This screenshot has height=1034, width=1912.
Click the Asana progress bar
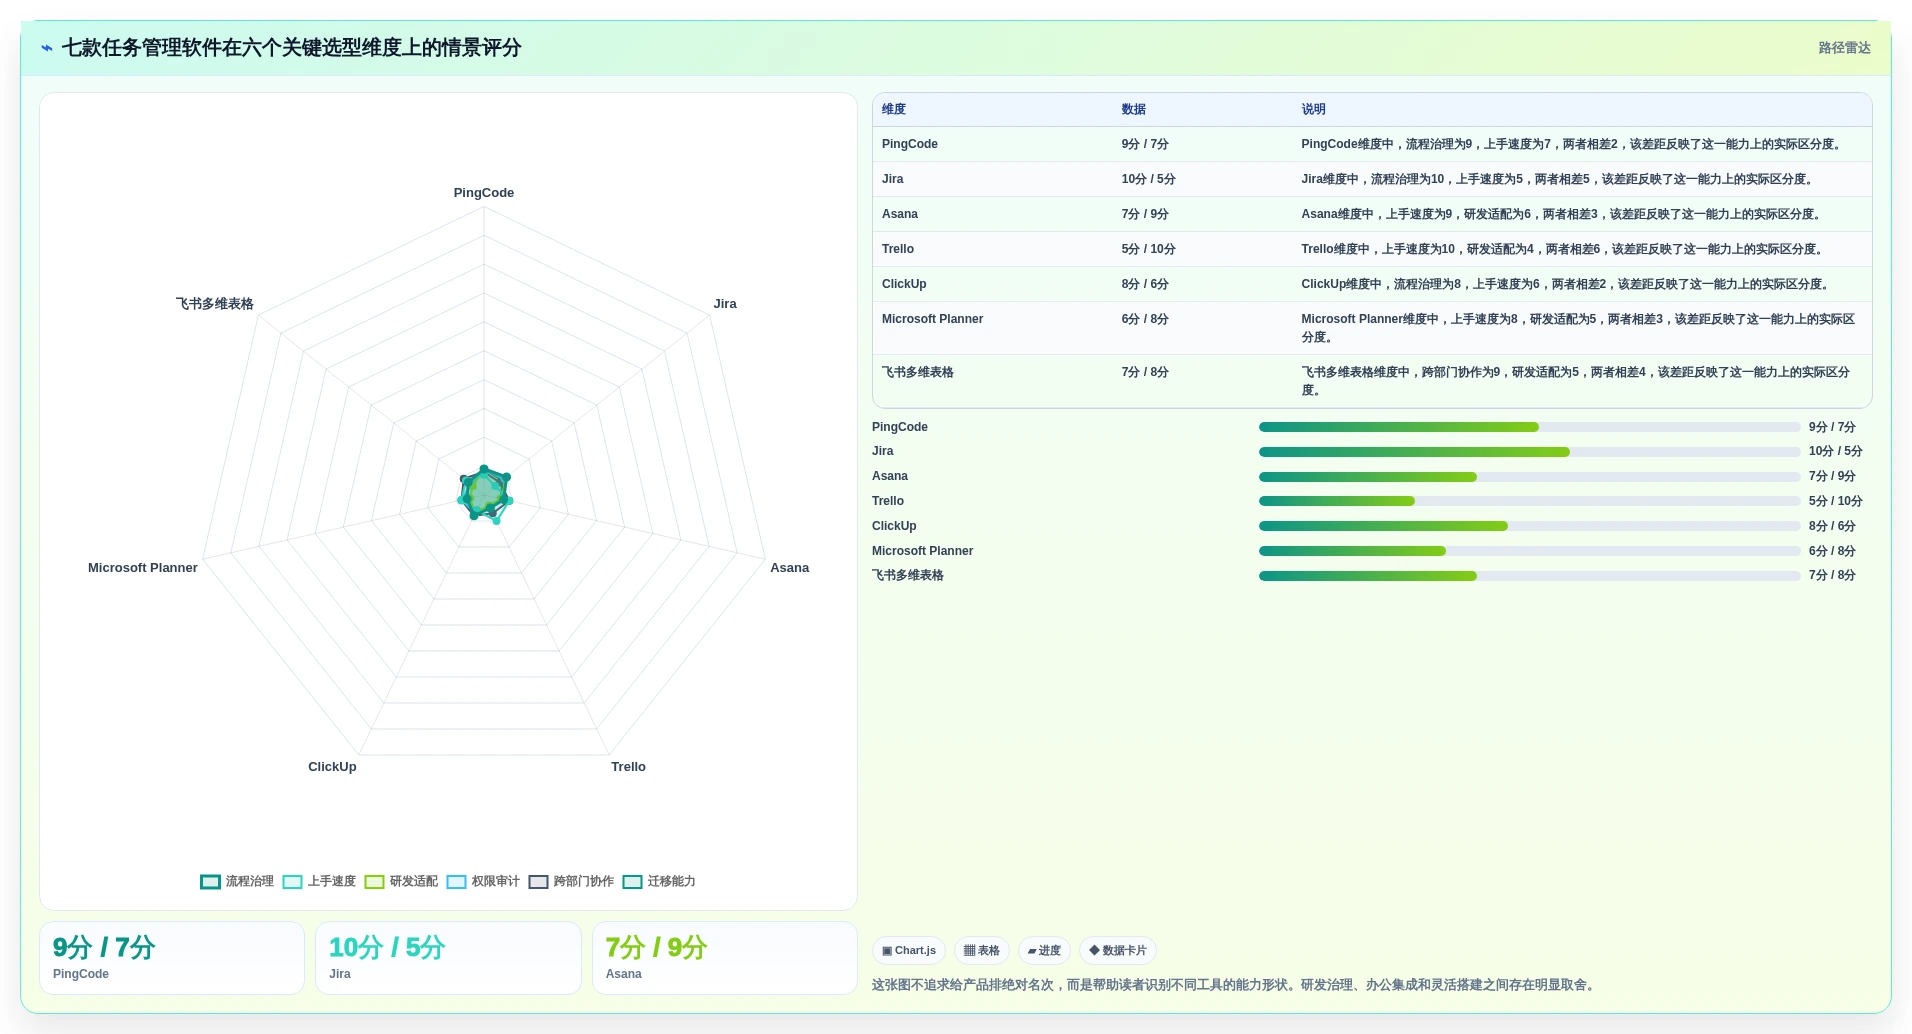(x=1529, y=477)
